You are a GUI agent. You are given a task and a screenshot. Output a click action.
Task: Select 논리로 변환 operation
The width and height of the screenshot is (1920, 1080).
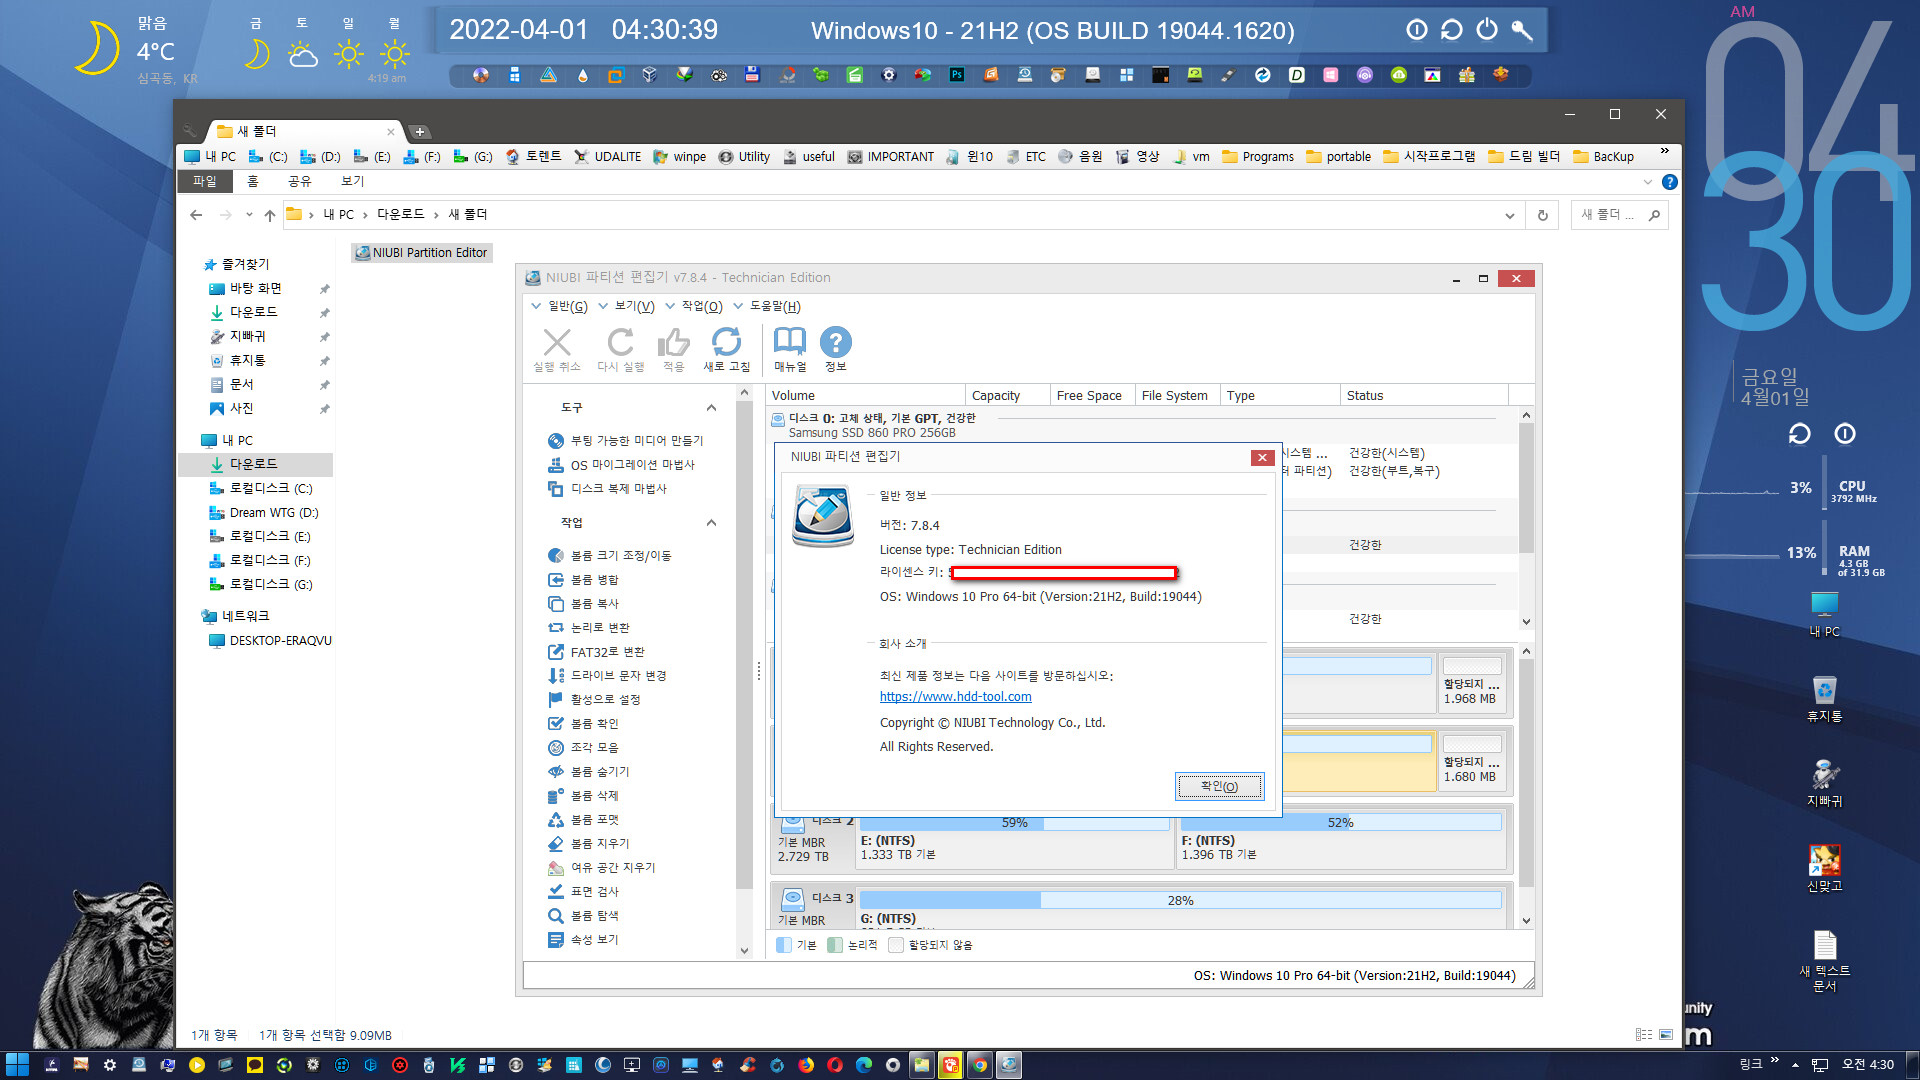[589, 628]
